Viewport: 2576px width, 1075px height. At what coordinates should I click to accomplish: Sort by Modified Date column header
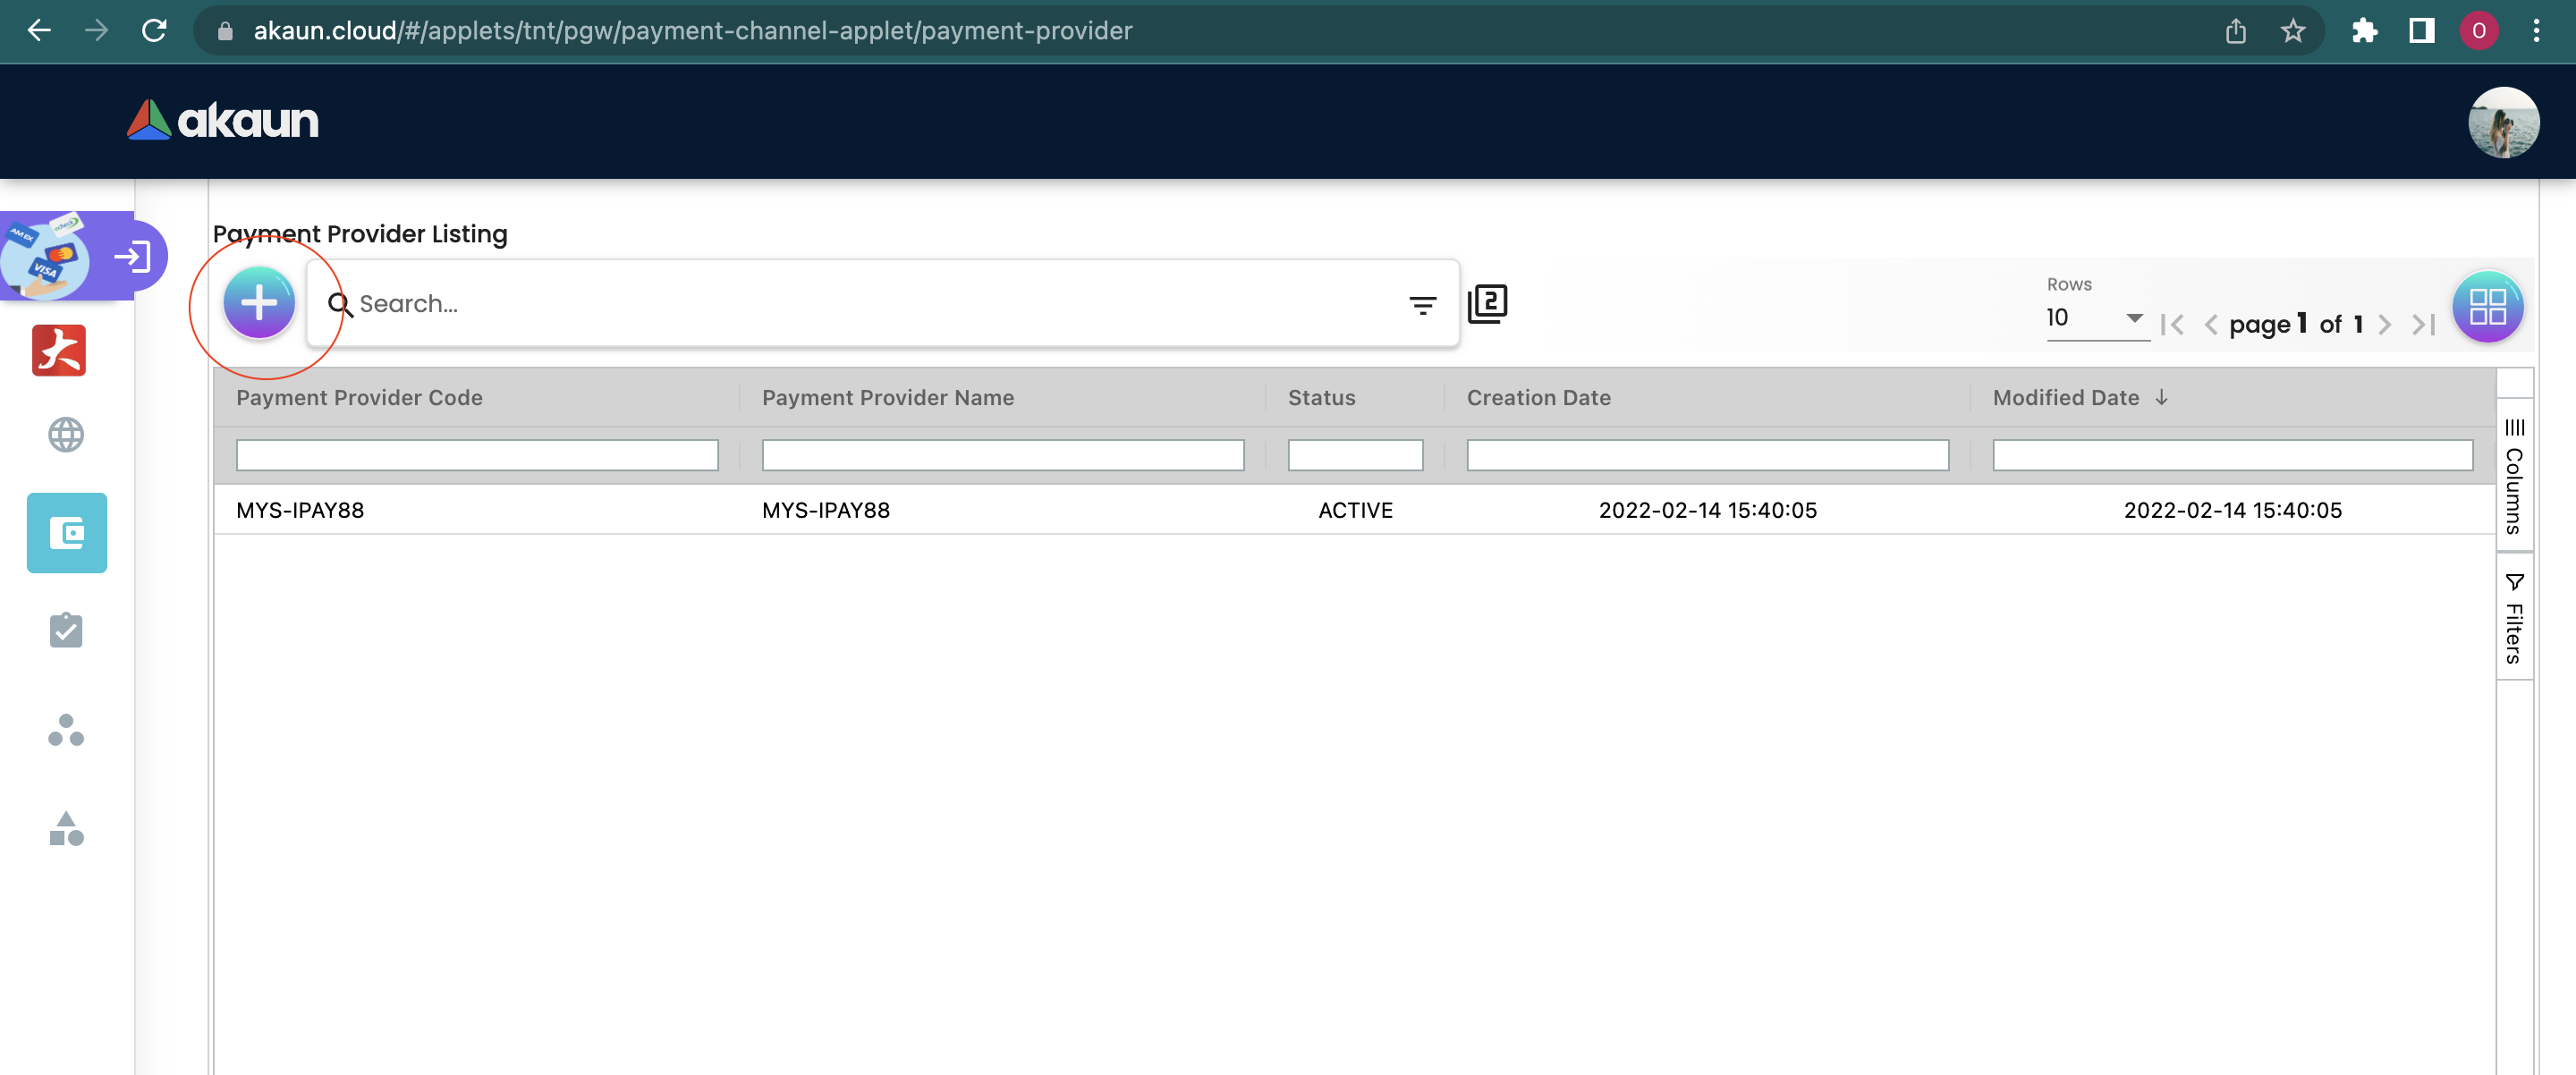[2066, 397]
